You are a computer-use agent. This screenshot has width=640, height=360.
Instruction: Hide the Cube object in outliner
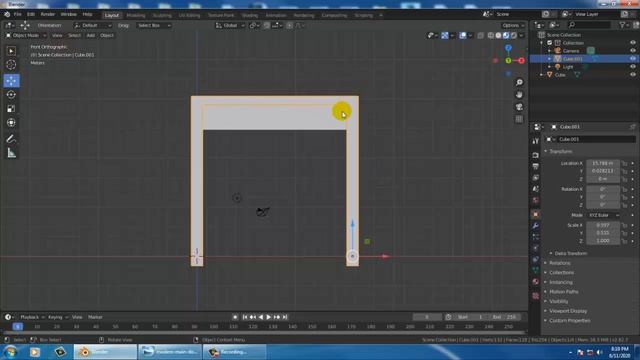coord(633,75)
